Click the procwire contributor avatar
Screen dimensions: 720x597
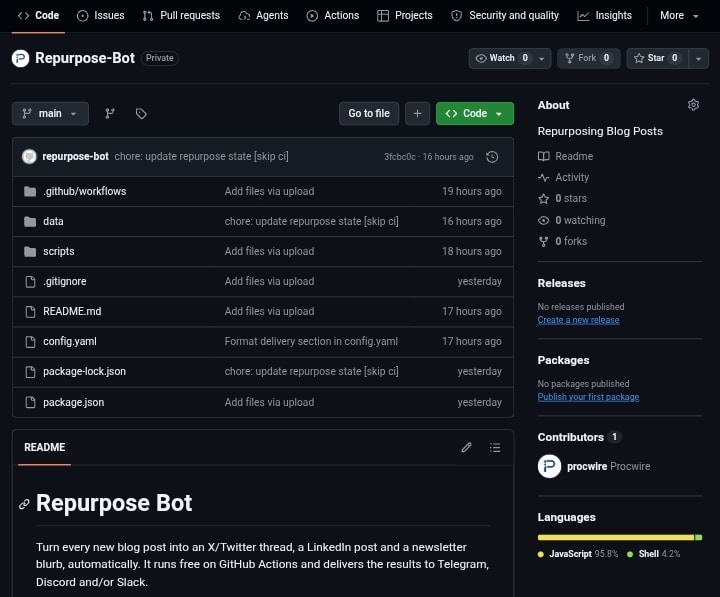click(x=549, y=466)
